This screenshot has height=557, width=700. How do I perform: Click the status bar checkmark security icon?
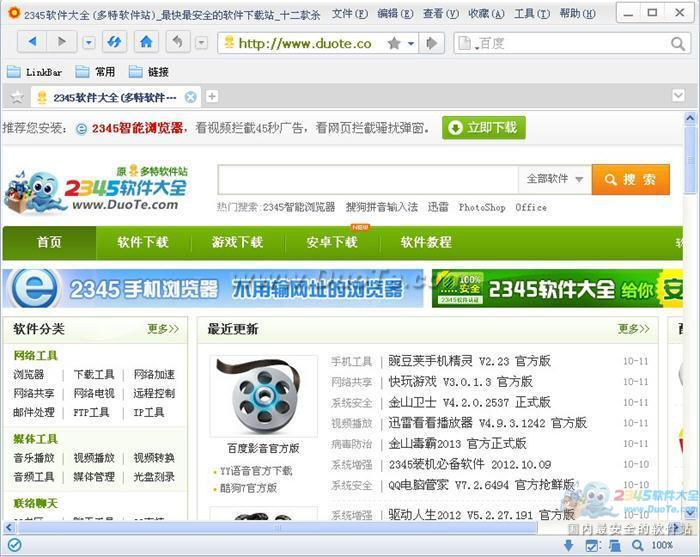(x=15, y=545)
